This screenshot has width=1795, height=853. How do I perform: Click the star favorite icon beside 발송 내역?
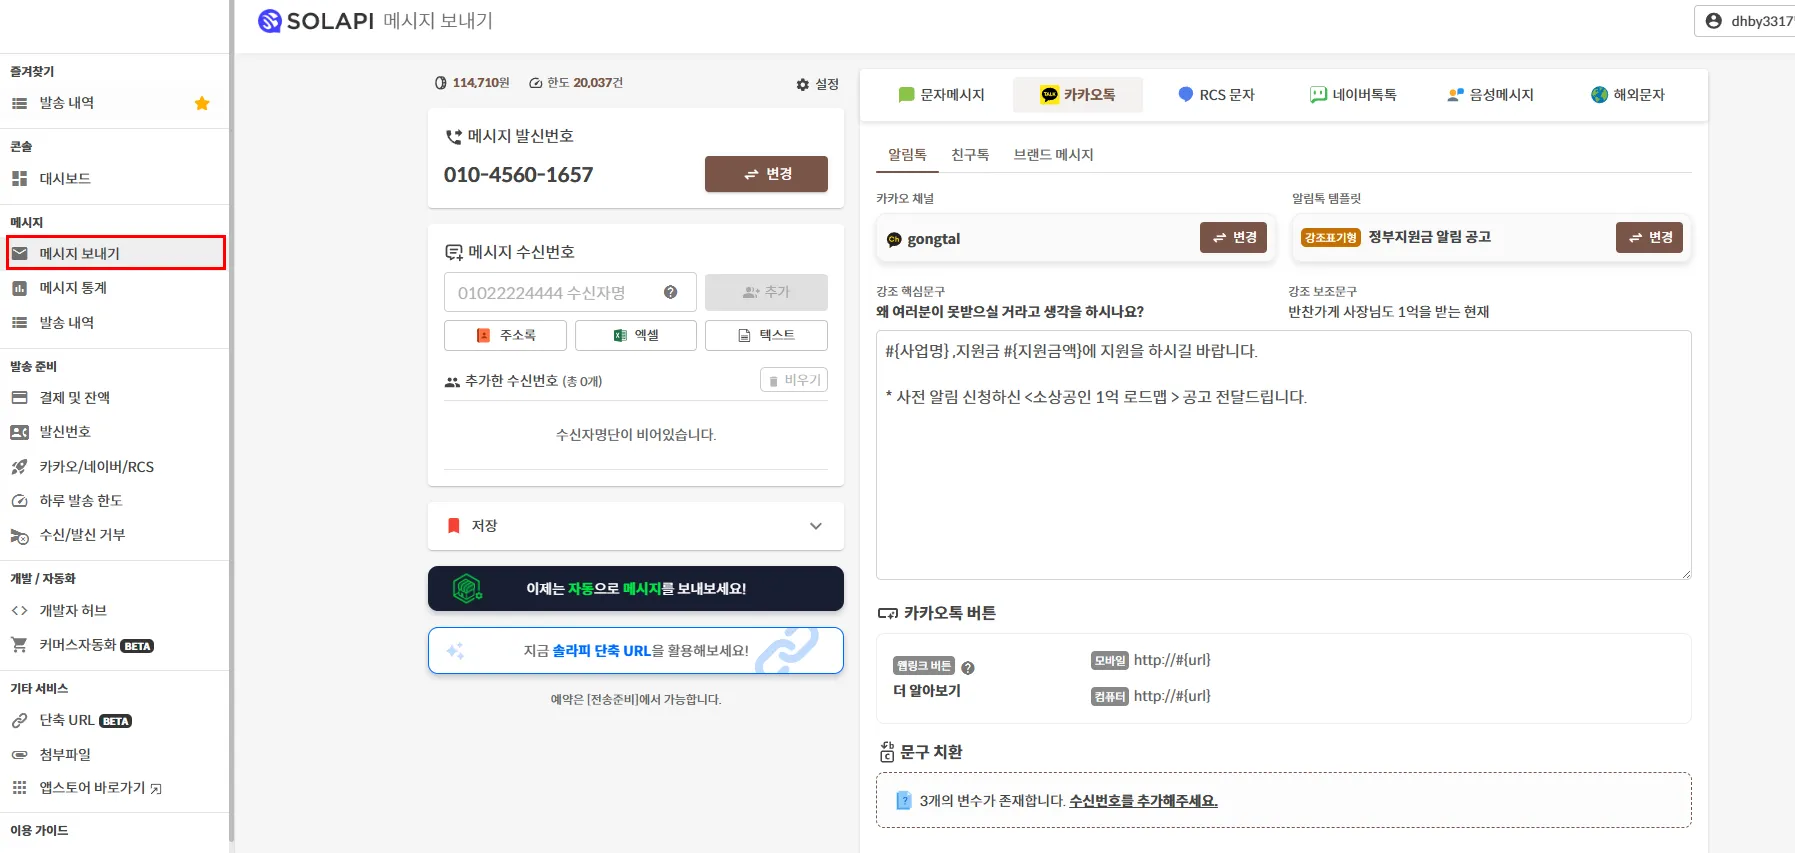[202, 103]
